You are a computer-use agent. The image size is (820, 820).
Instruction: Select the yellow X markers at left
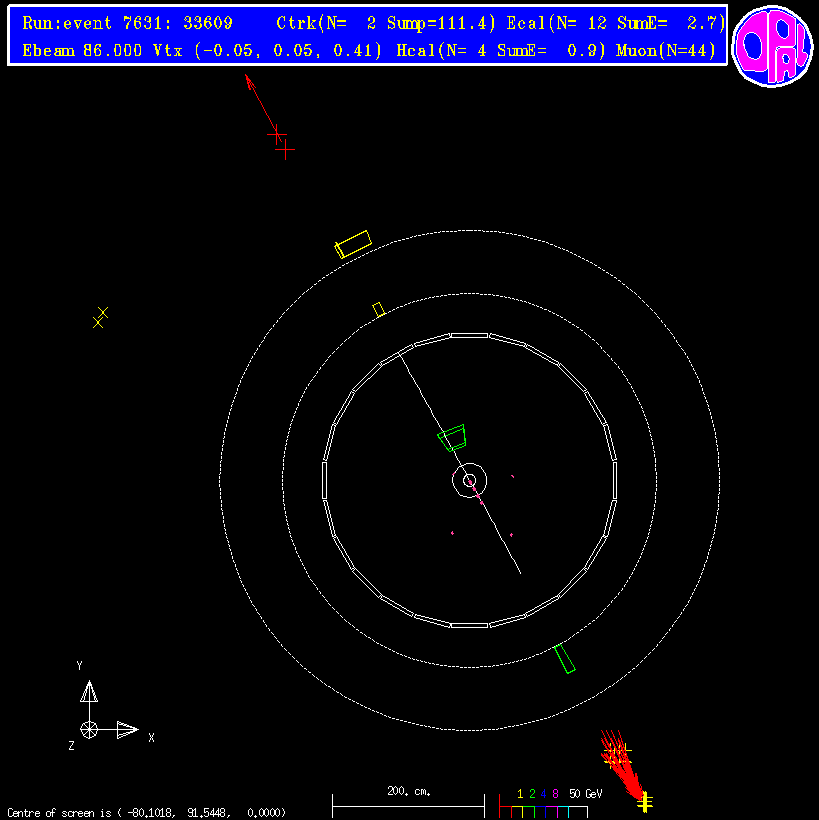[100, 318]
